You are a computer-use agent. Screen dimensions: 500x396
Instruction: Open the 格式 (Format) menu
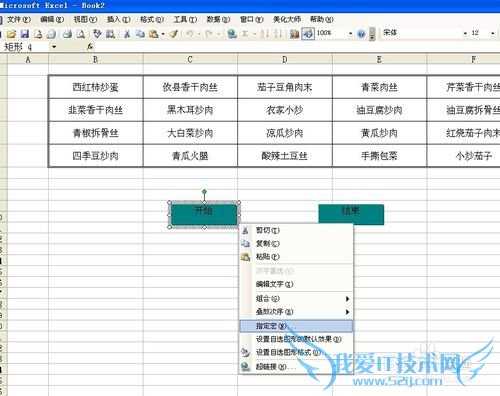pyautogui.click(x=152, y=19)
